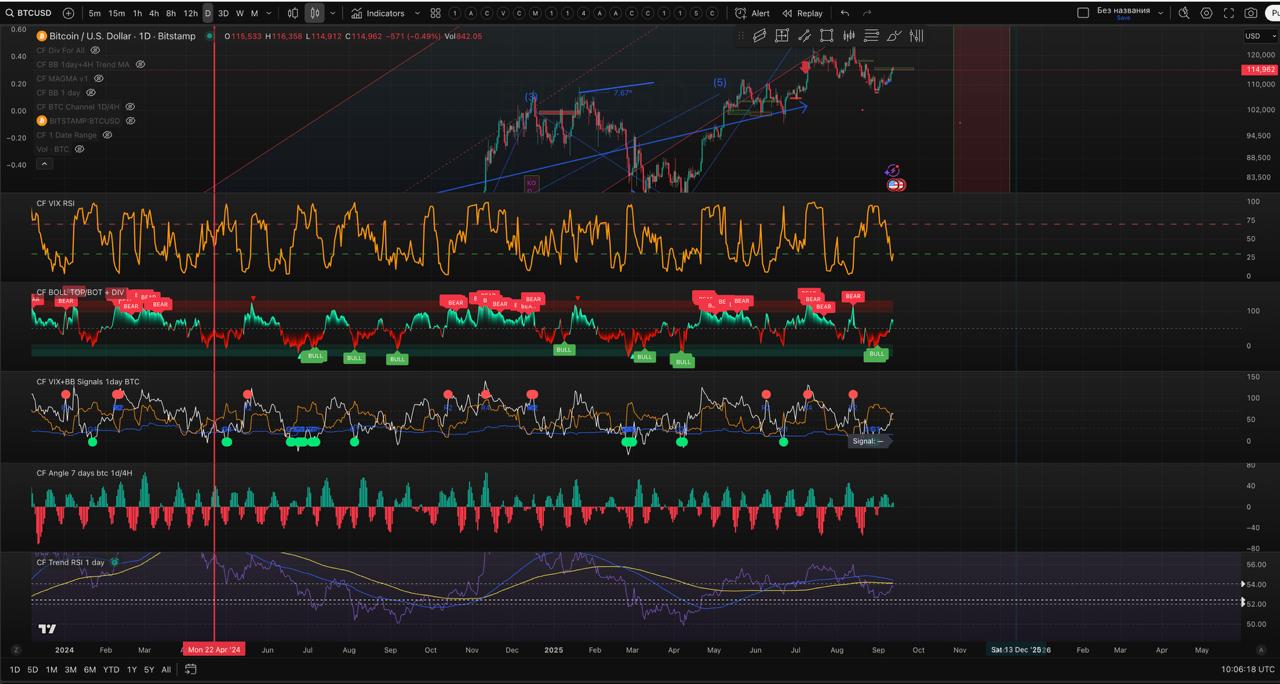Screen dimensions: 1280x684
Task: Show the CF BB 1 day indicator
Action: click(91, 92)
